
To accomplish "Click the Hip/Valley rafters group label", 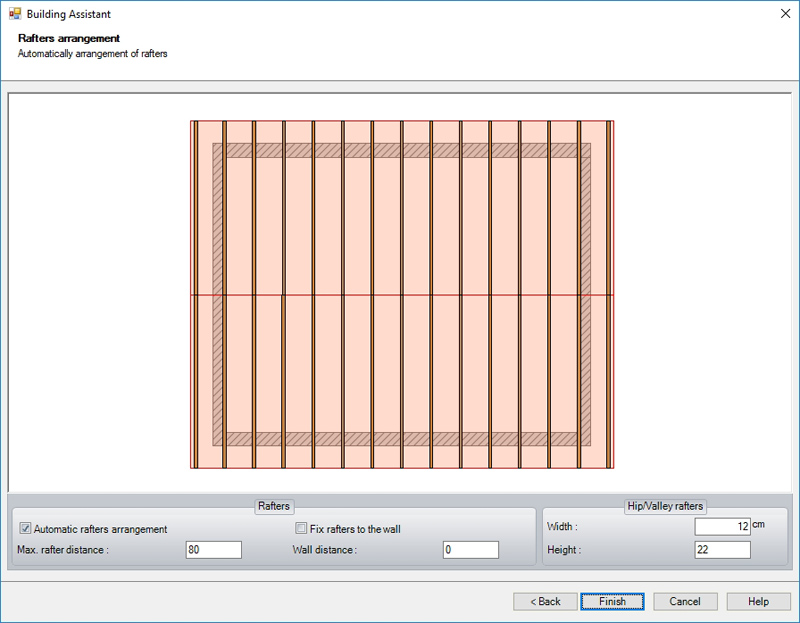I will (664, 507).
